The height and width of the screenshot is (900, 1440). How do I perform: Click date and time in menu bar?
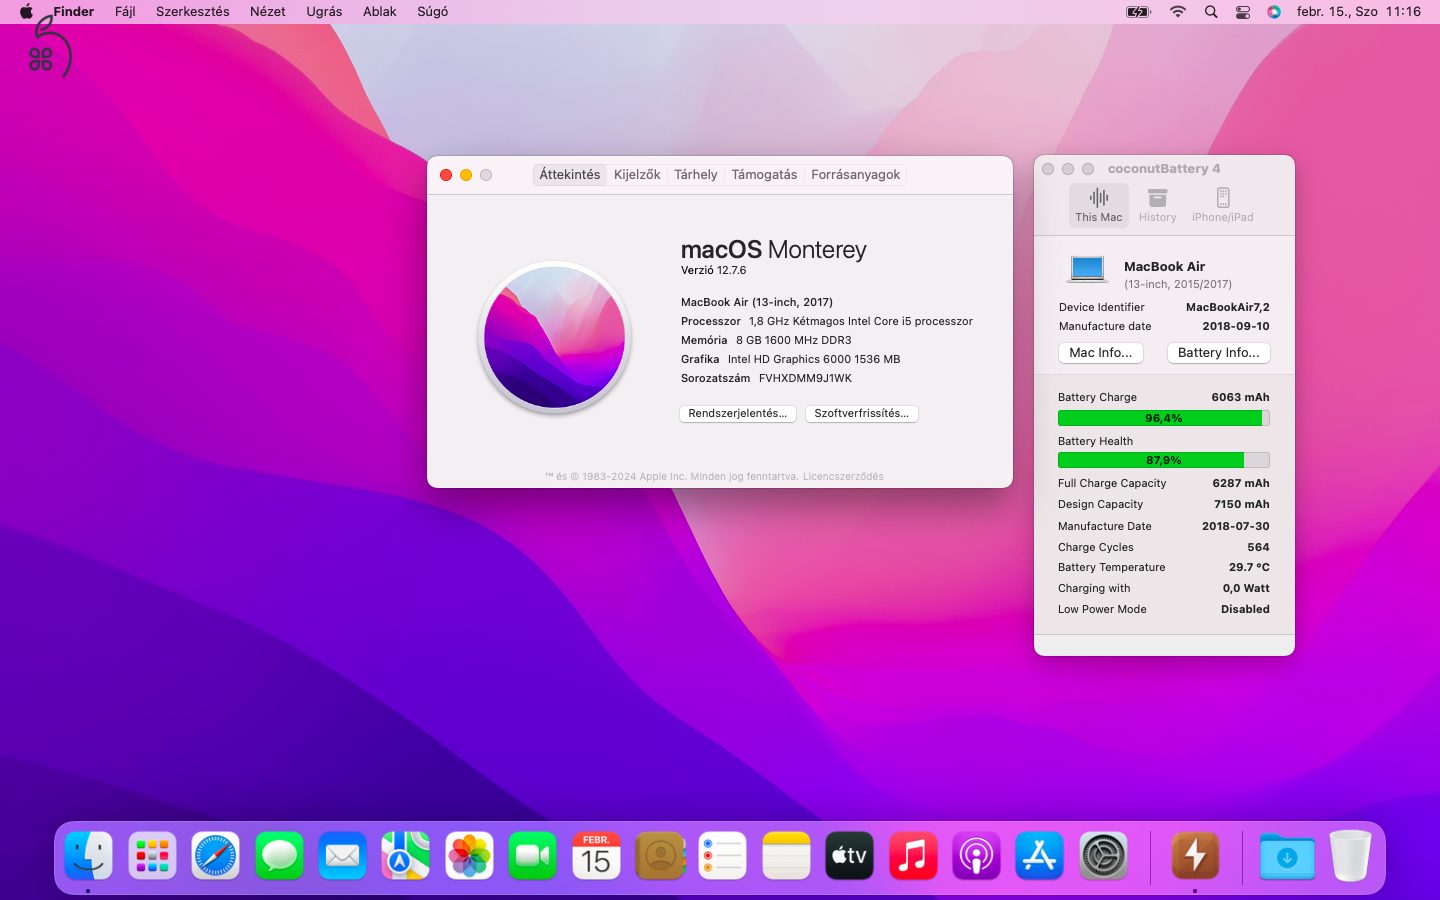[1358, 12]
